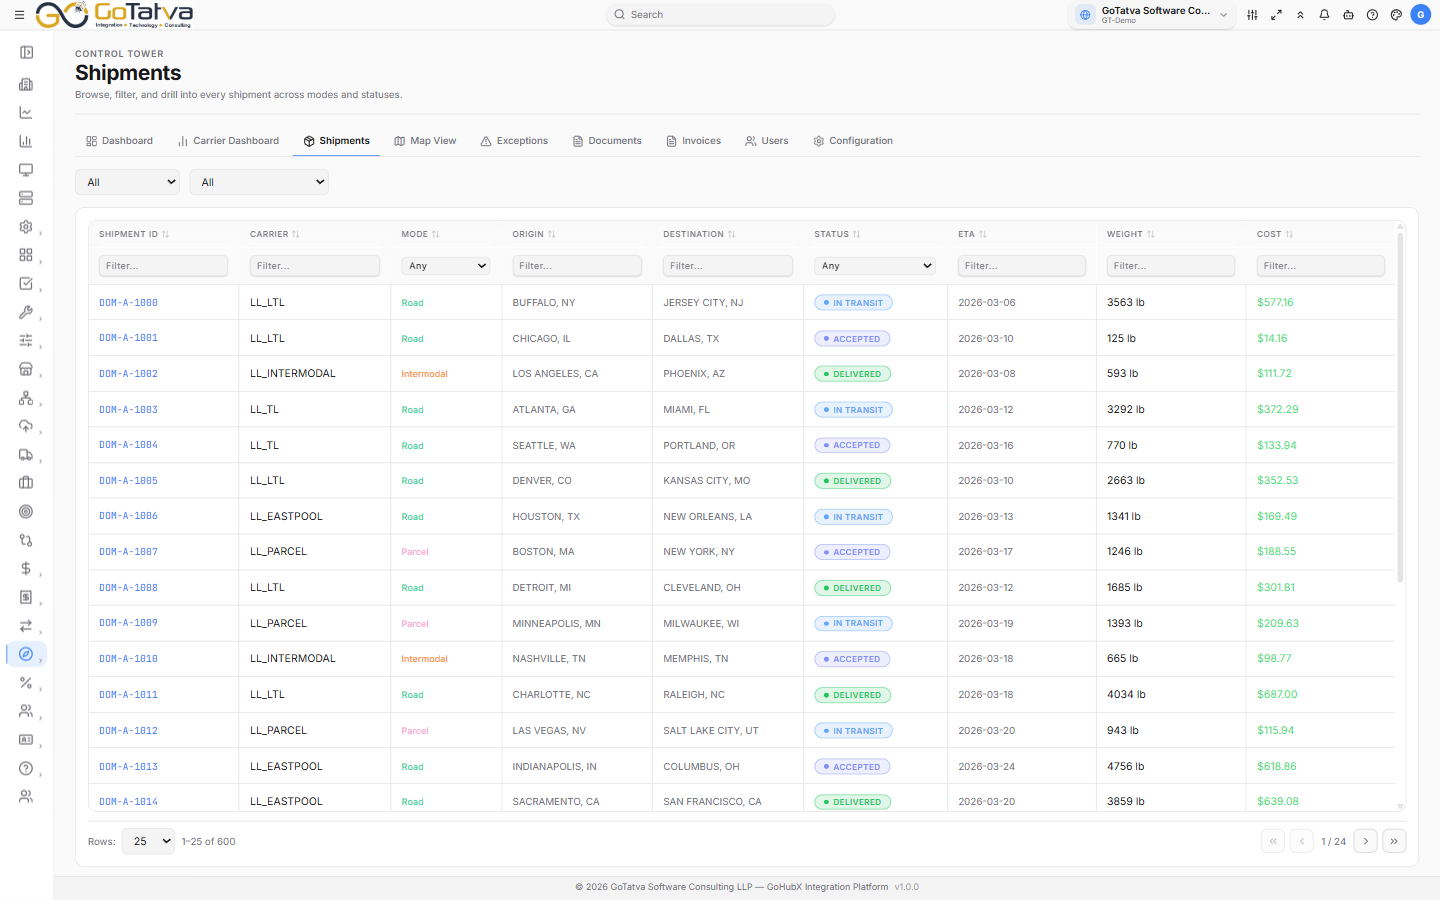The height and width of the screenshot is (900, 1440).
Task: Sort by the Shipment ID column
Action: [134, 234]
